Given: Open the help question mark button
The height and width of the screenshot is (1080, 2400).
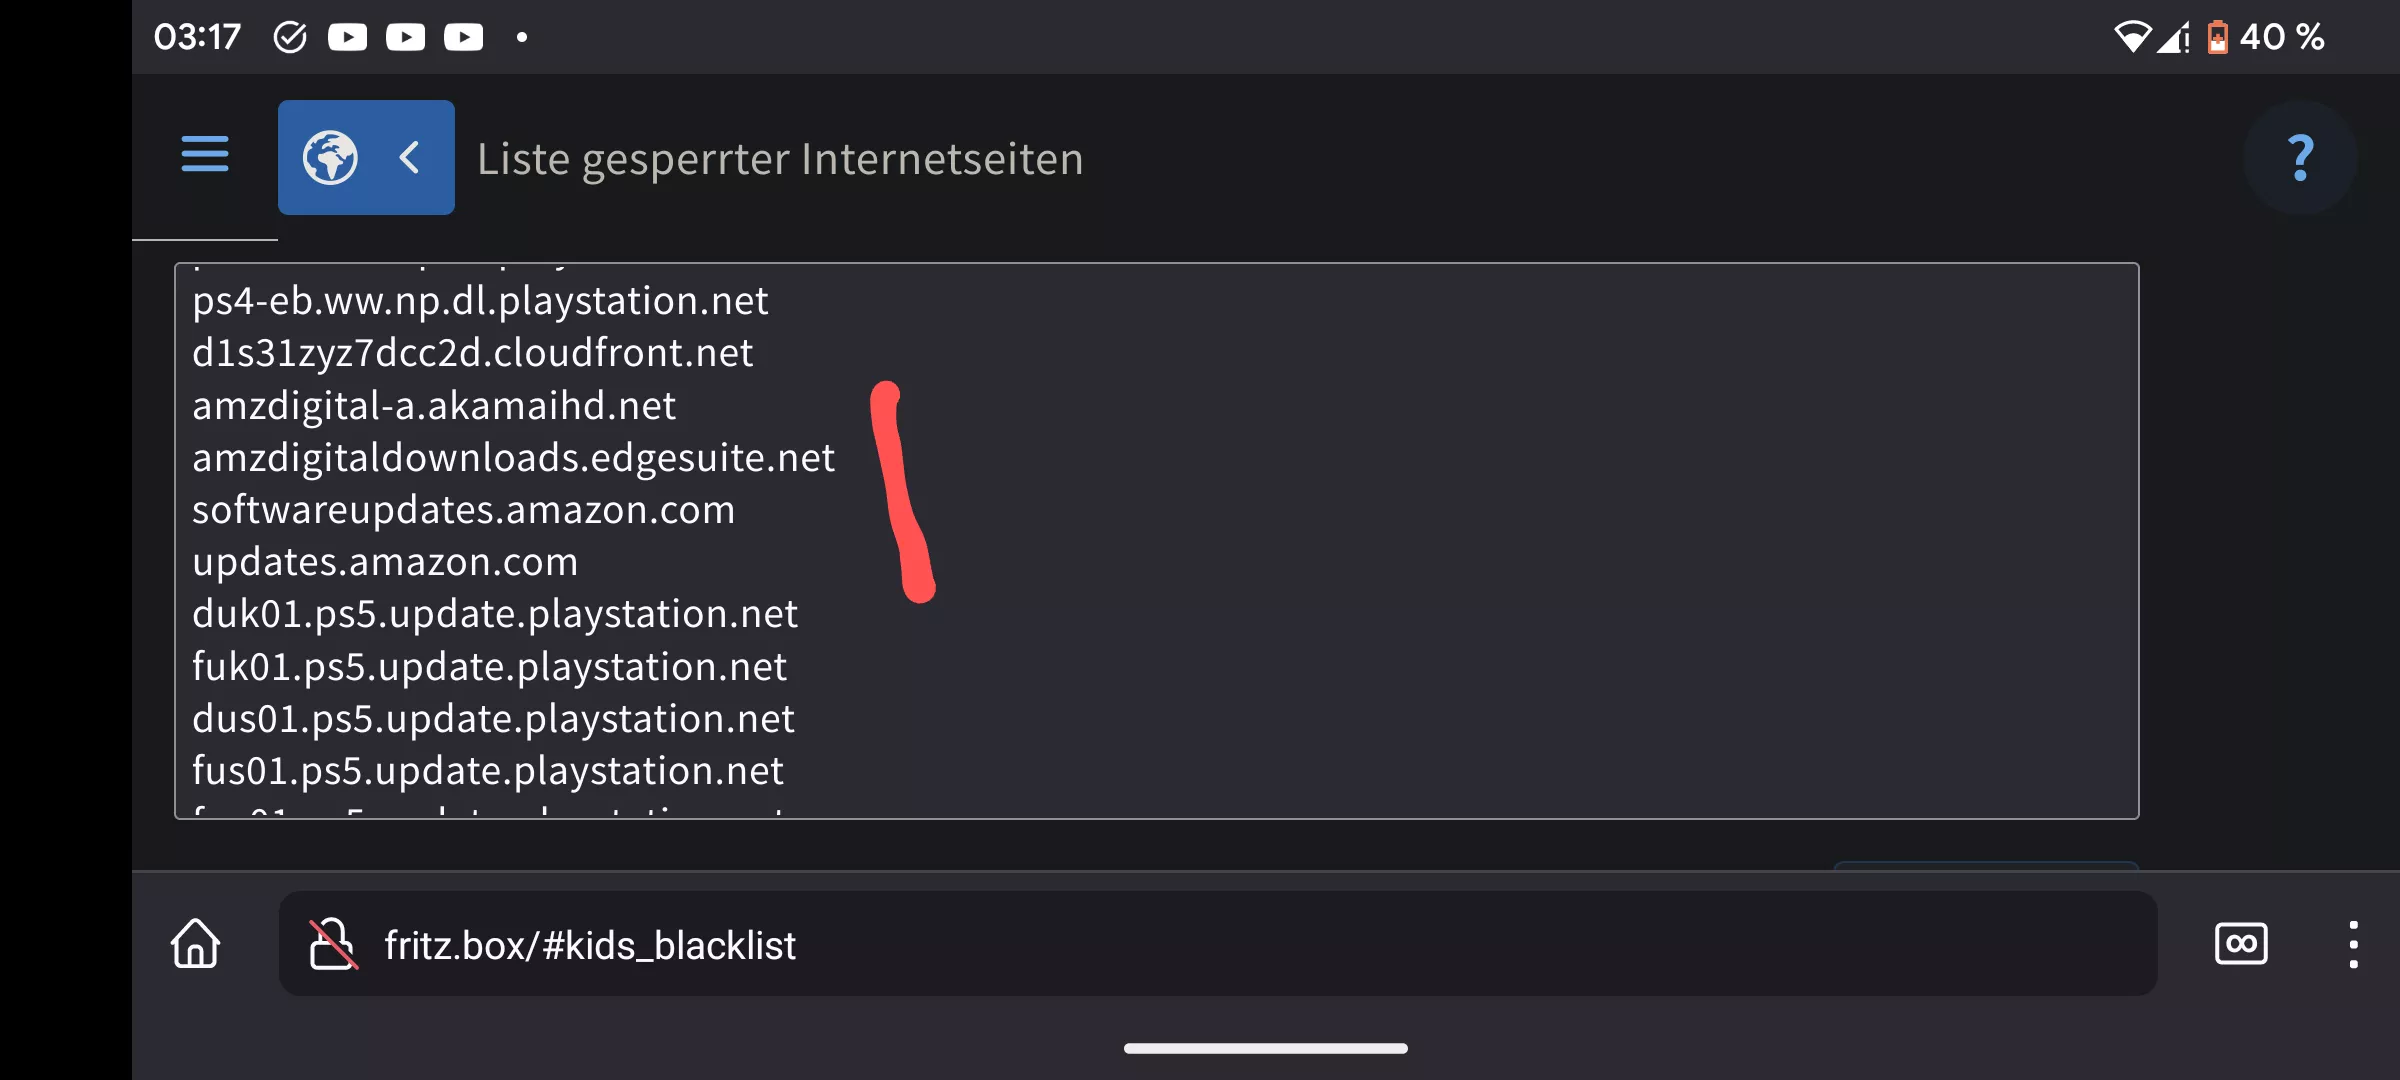Looking at the screenshot, I should coord(2300,158).
